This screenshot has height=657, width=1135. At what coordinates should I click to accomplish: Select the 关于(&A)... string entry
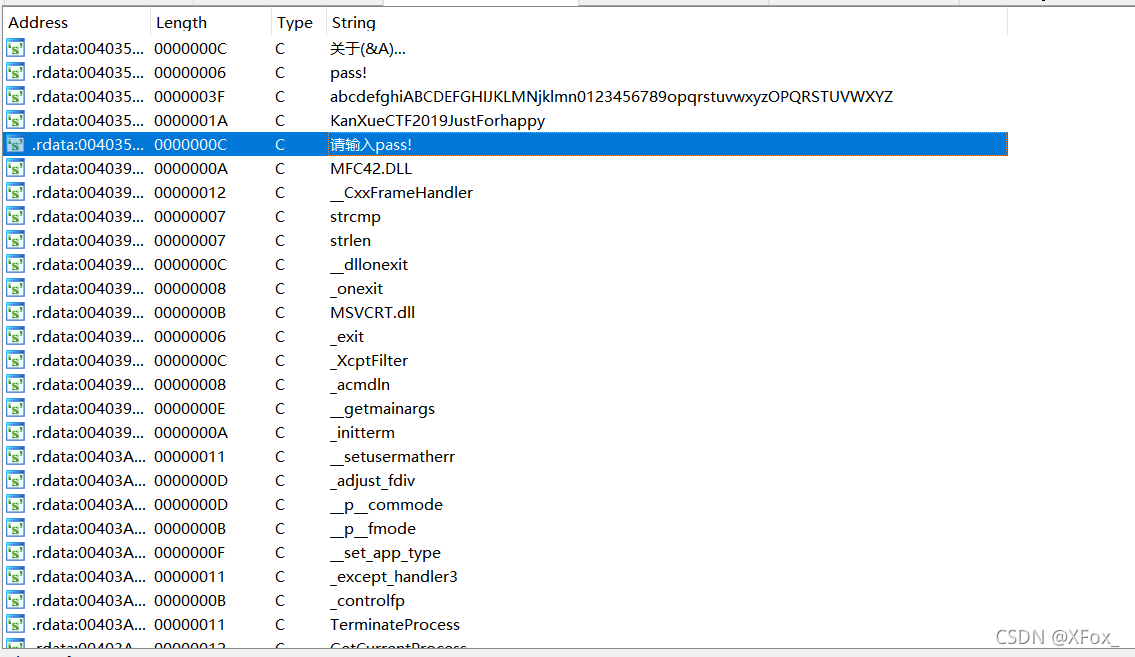pos(368,48)
